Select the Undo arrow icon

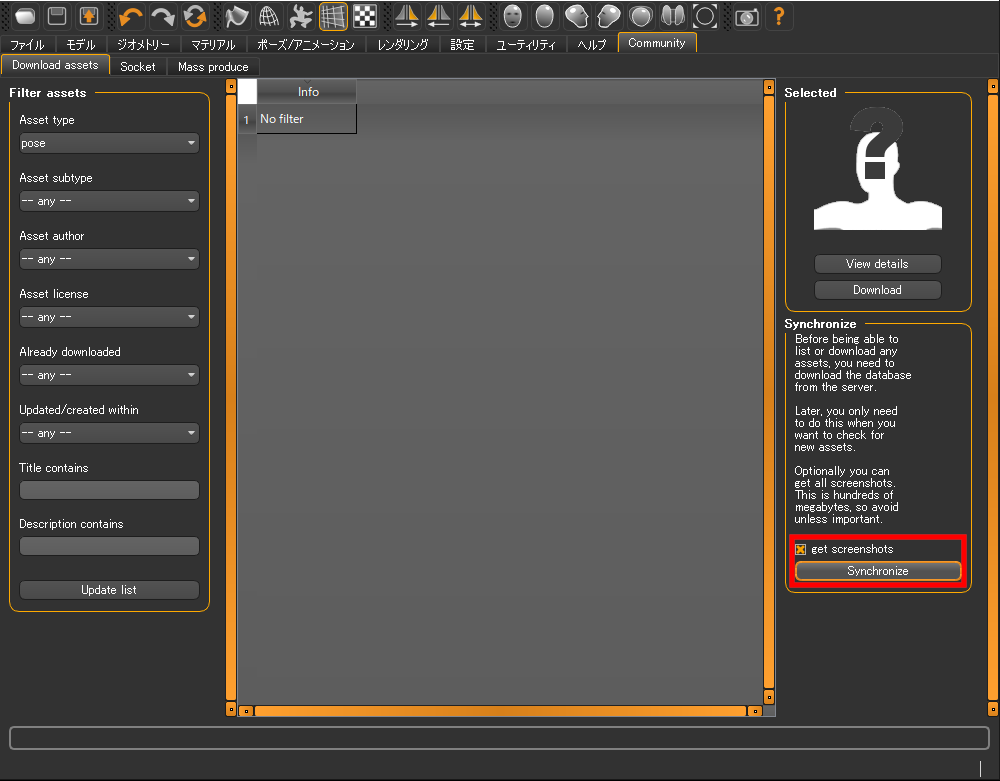click(130, 16)
